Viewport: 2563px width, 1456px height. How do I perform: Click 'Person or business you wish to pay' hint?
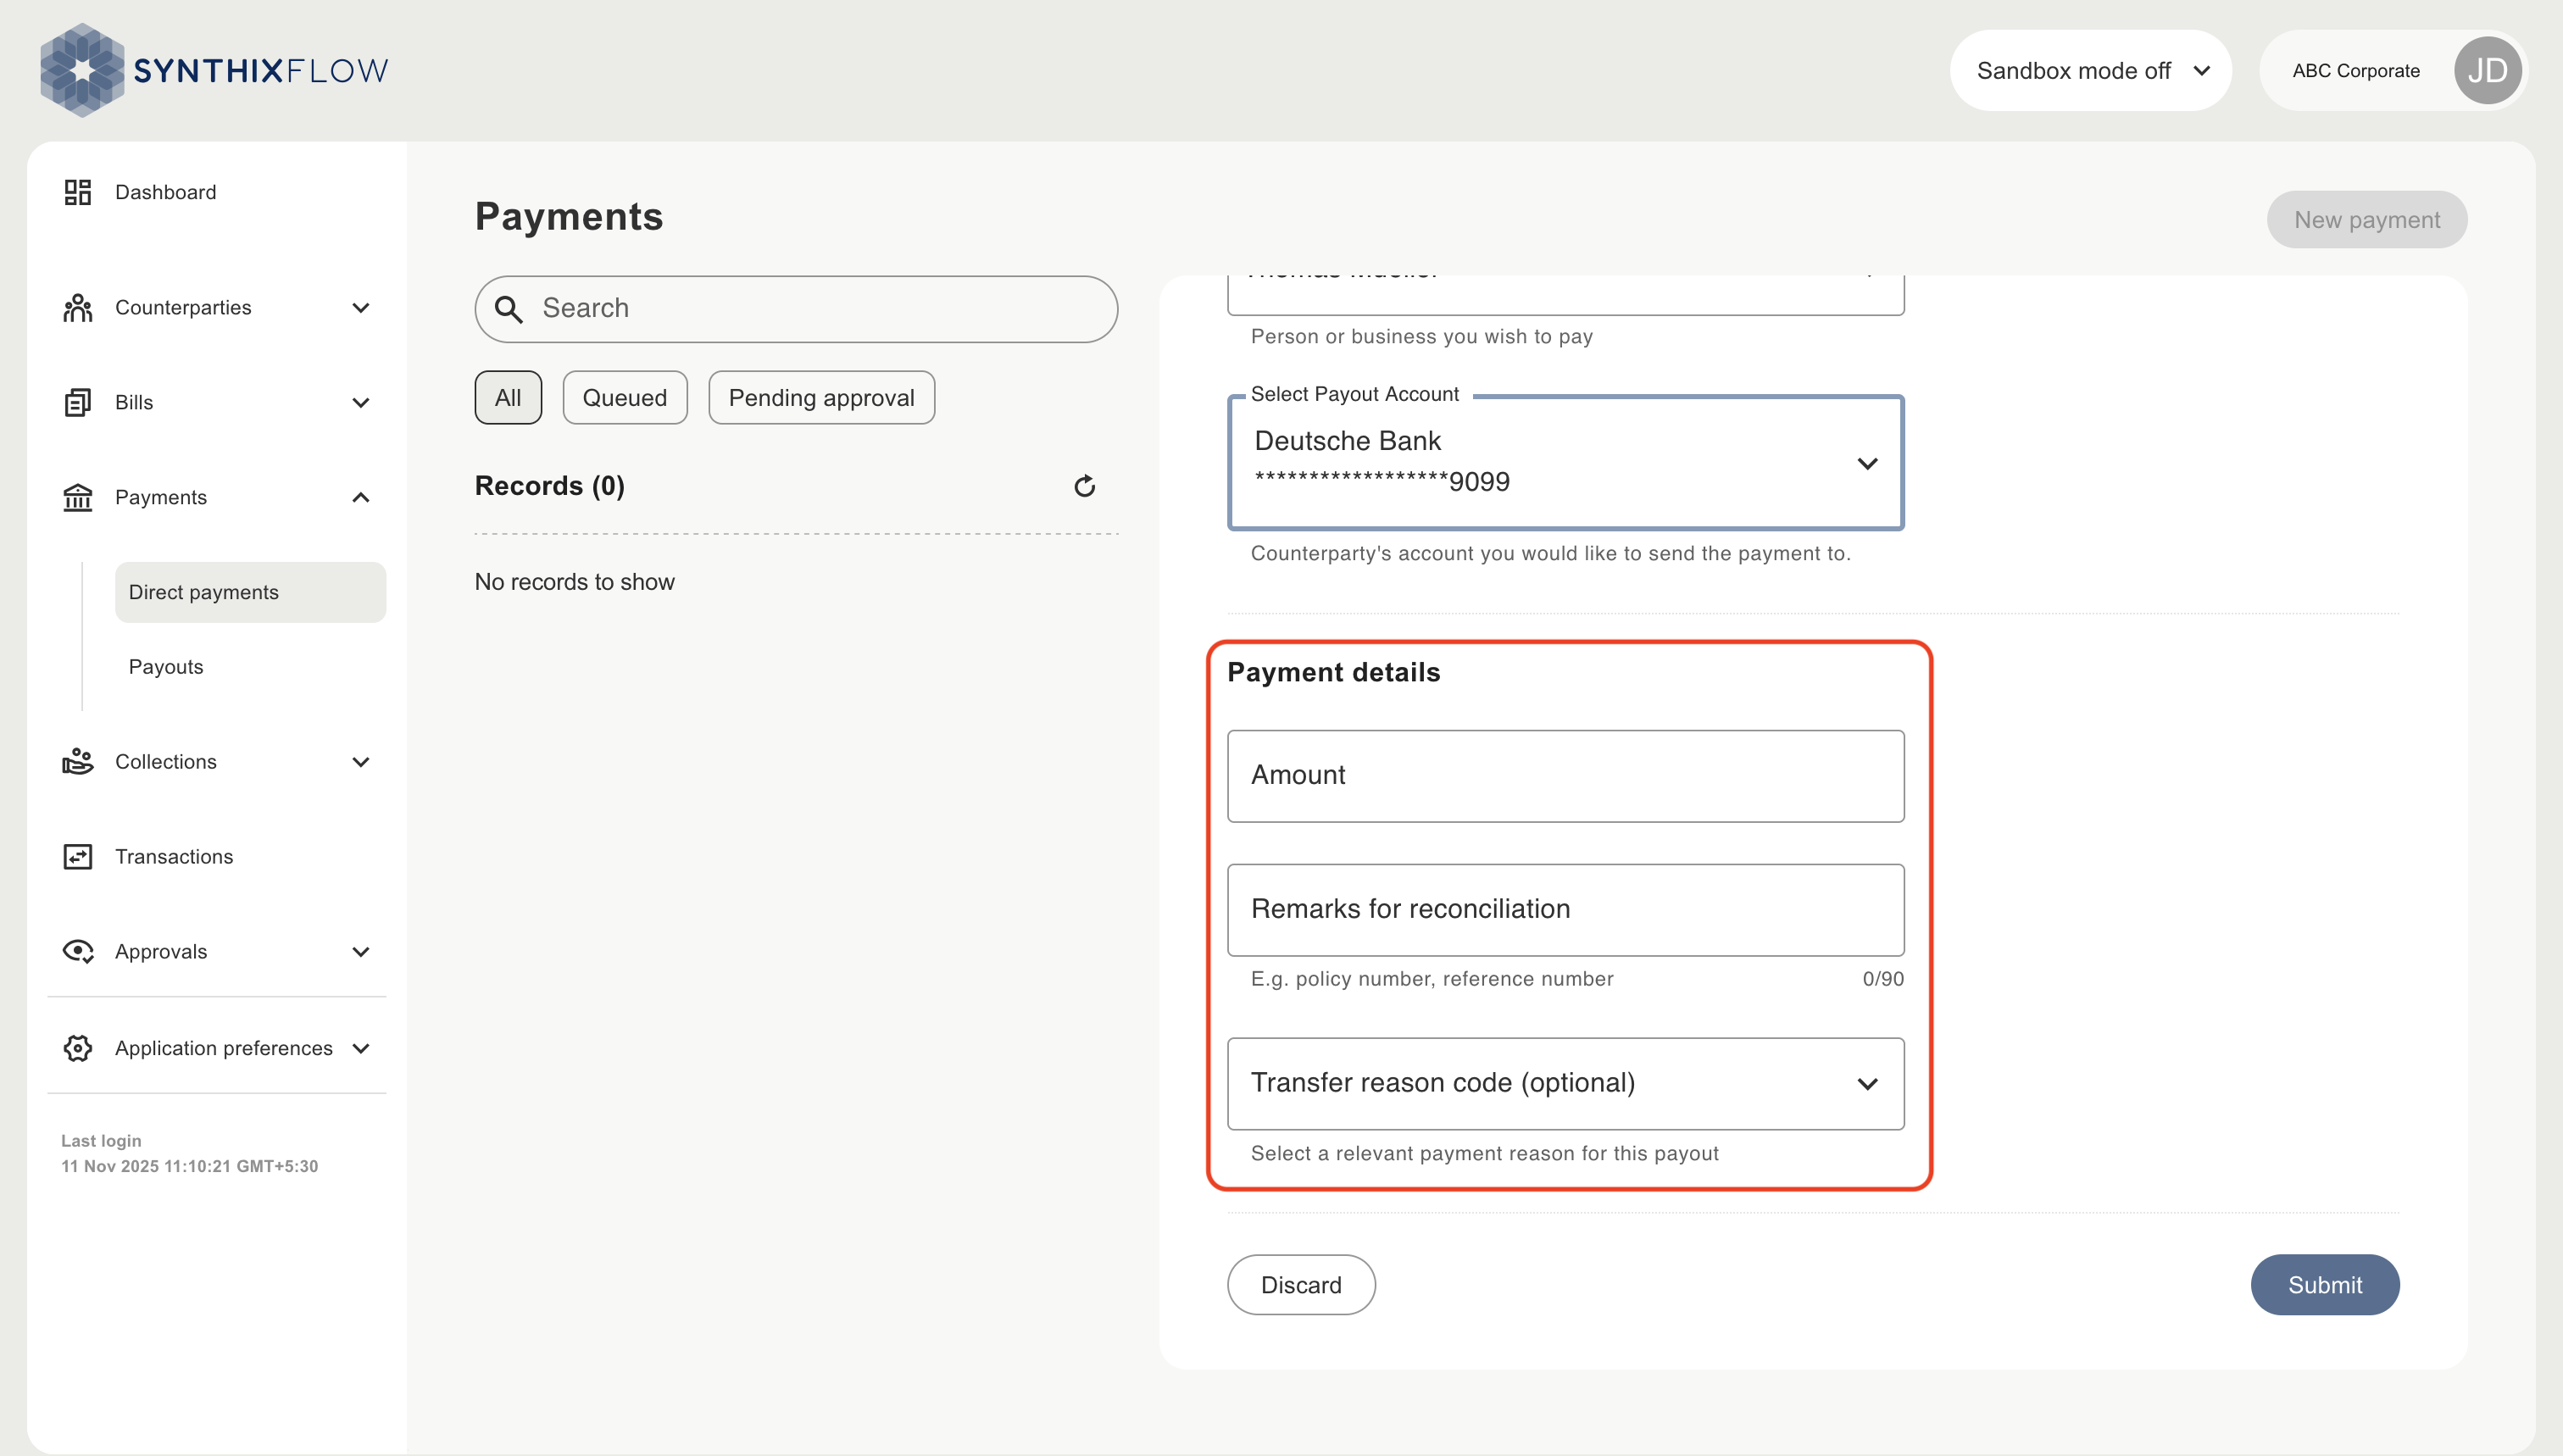[x=1421, y=337]
